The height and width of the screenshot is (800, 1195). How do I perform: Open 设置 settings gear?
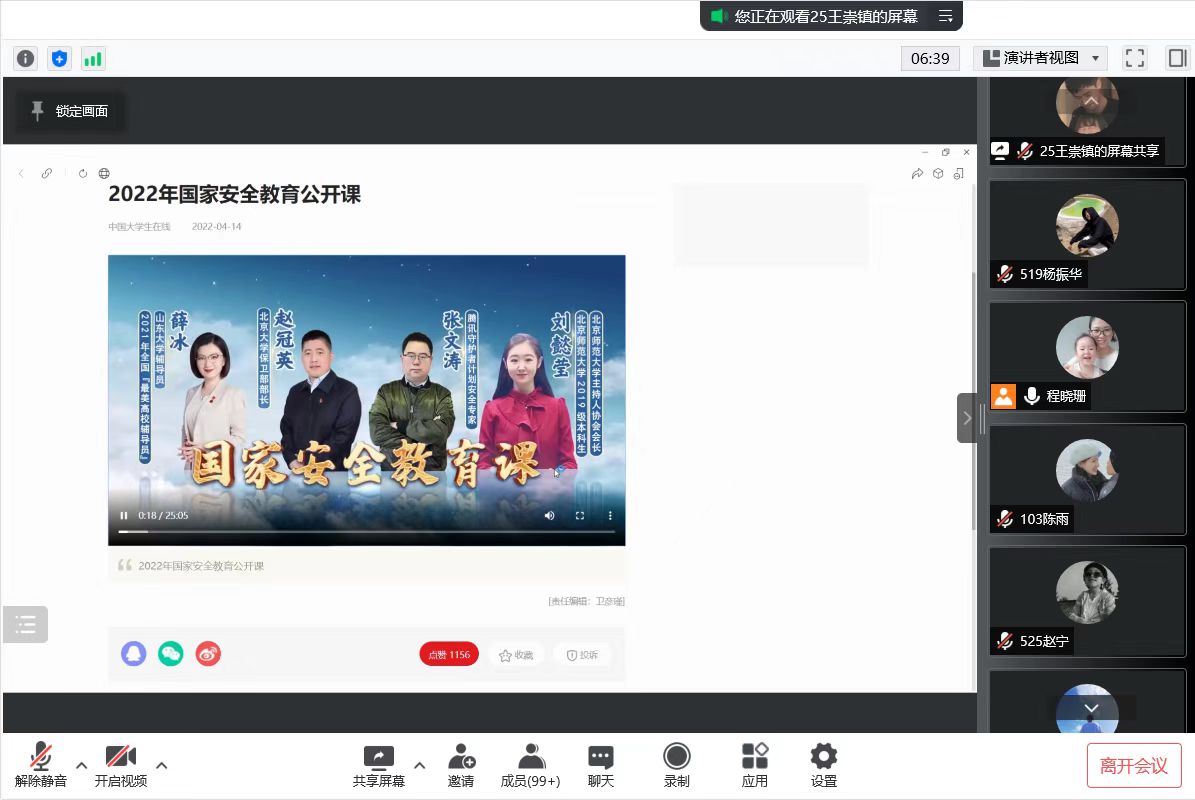coord(824,765)
